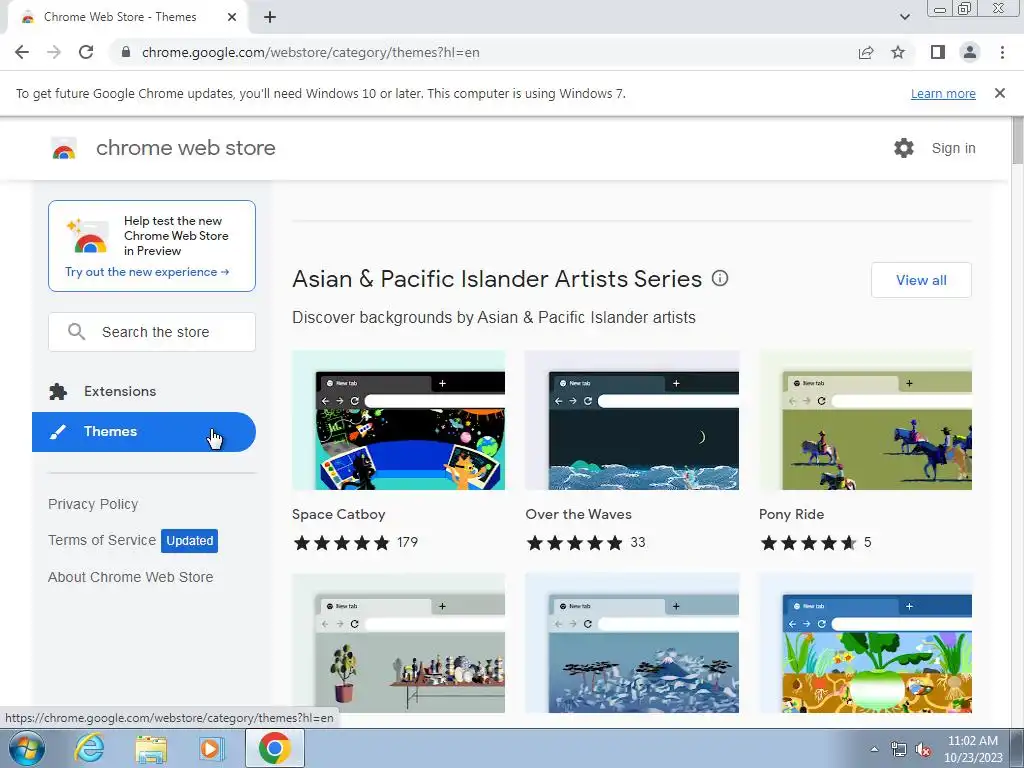This screenshot has height=768, width=1024.
Task: Launch Internet Explorer from the taskbar
Action: pyautogui.click(x=89, y=748)
